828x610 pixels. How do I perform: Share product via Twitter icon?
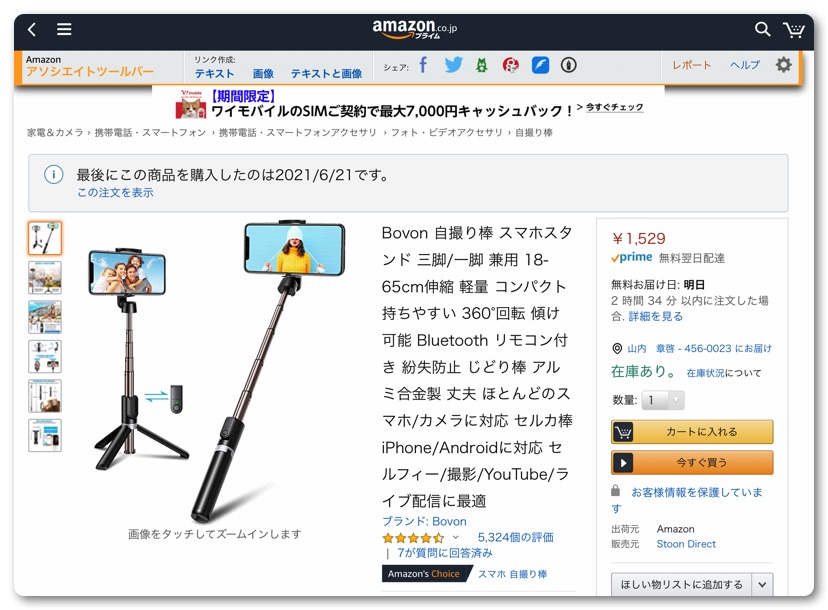[453, 65]
